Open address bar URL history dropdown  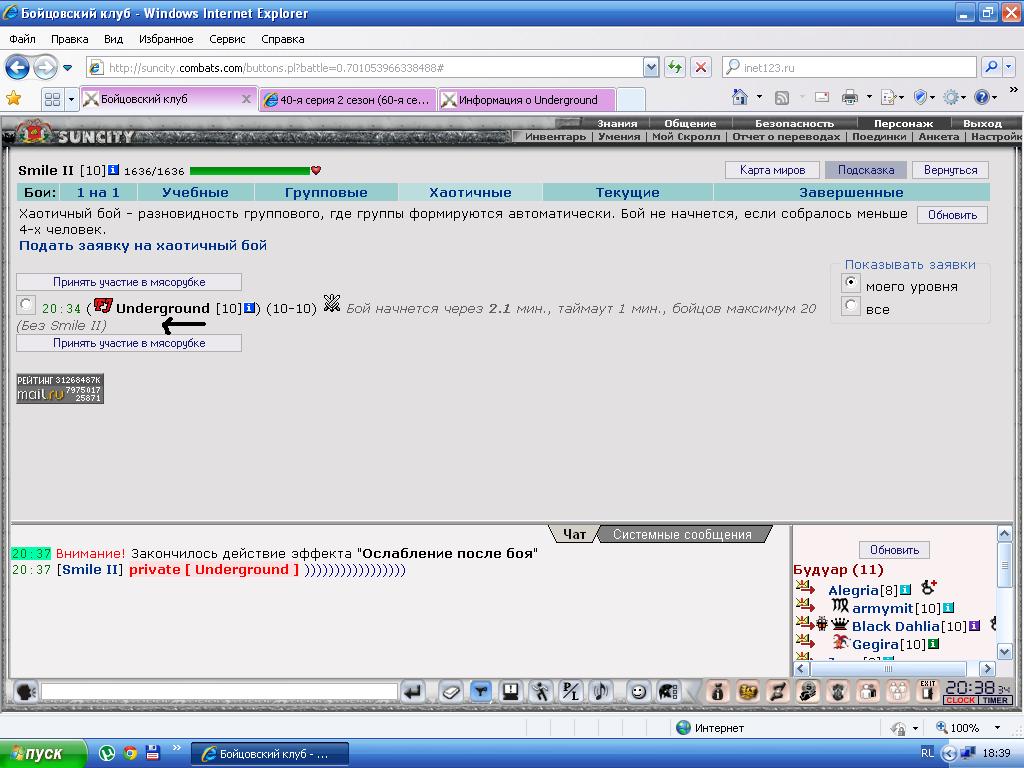(650, 67)
